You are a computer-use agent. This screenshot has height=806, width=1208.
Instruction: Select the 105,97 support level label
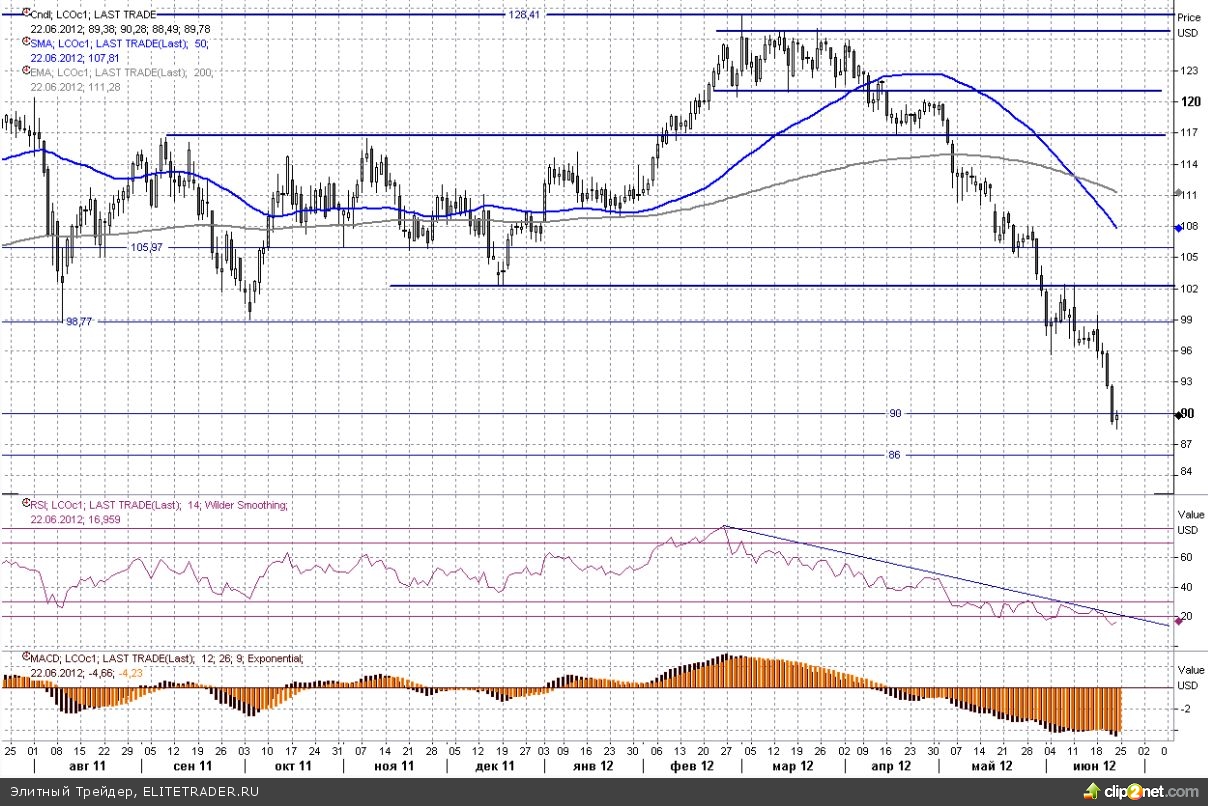[146, 247]
